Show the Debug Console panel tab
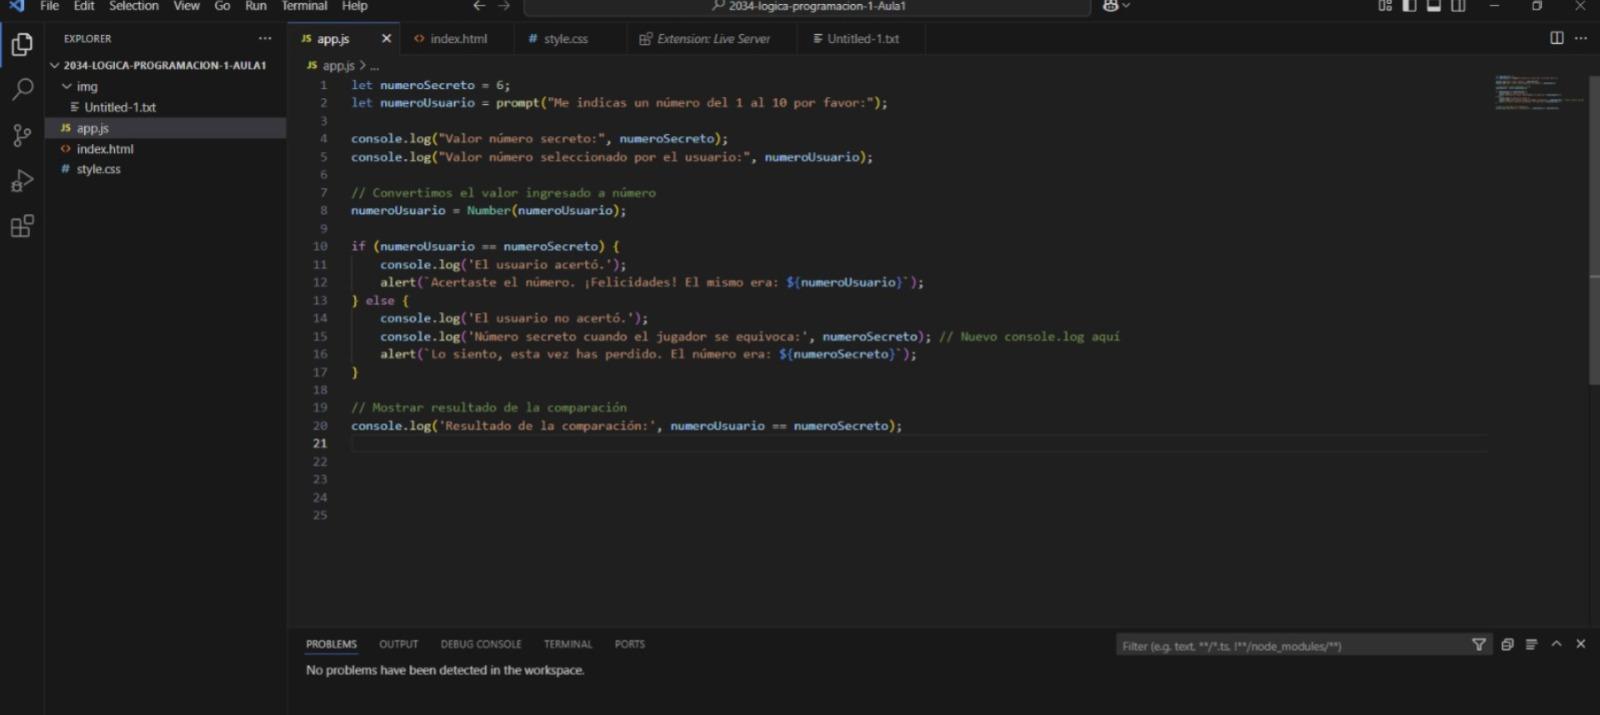Image resolution: width=1600 pixels, height=715 pixels. 481,644
